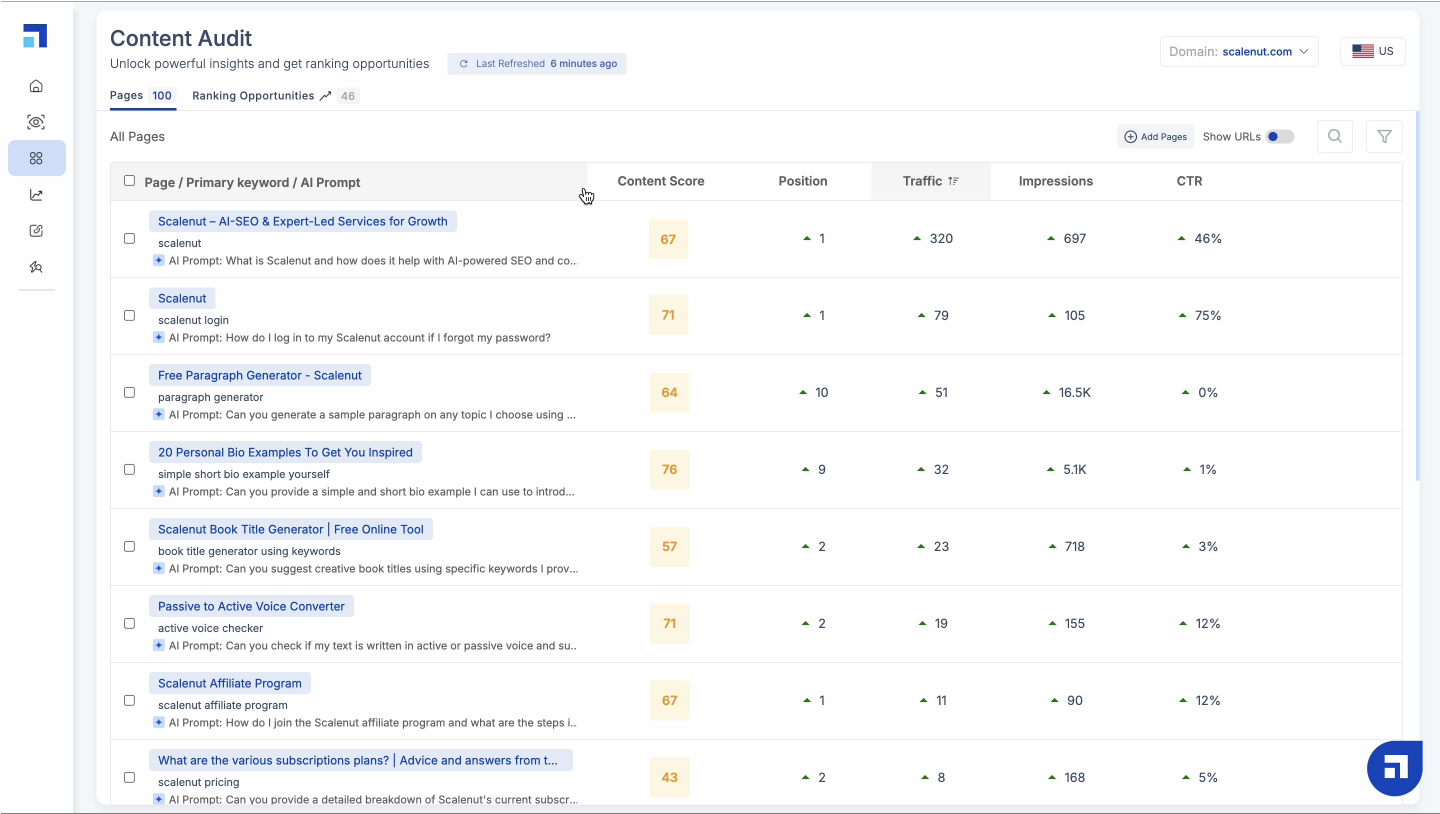Open the Scalenut Affiliate Program link

230,683
